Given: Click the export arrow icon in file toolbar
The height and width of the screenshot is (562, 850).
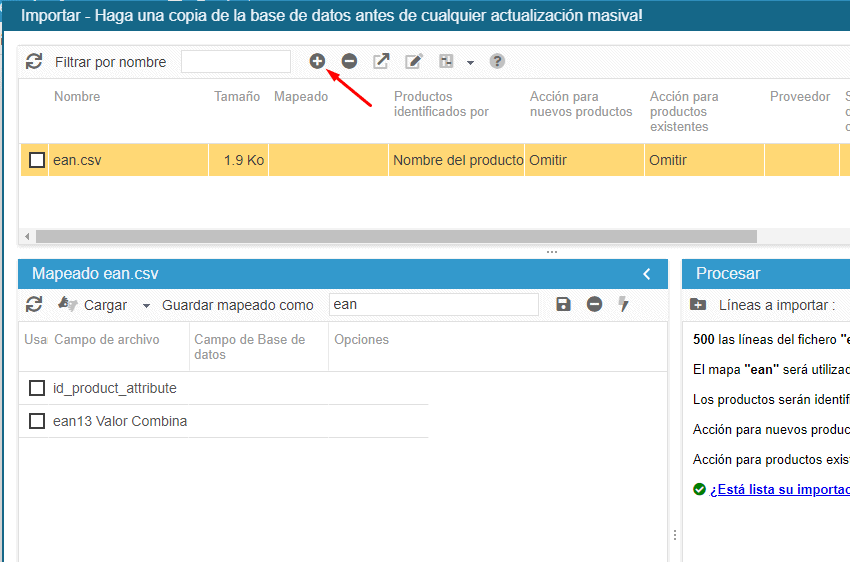Looking at the screenshot, I should [x=381, y=61].
